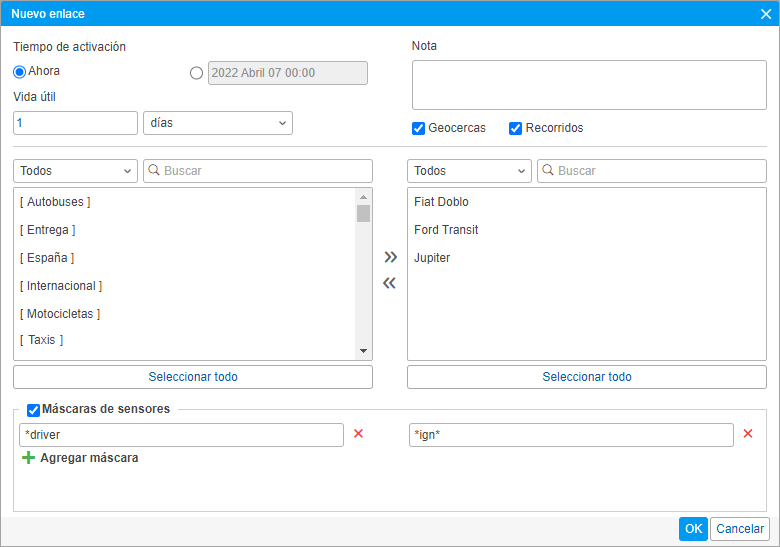
Task: Click left Seleccionar todo button
Action: 193,377
